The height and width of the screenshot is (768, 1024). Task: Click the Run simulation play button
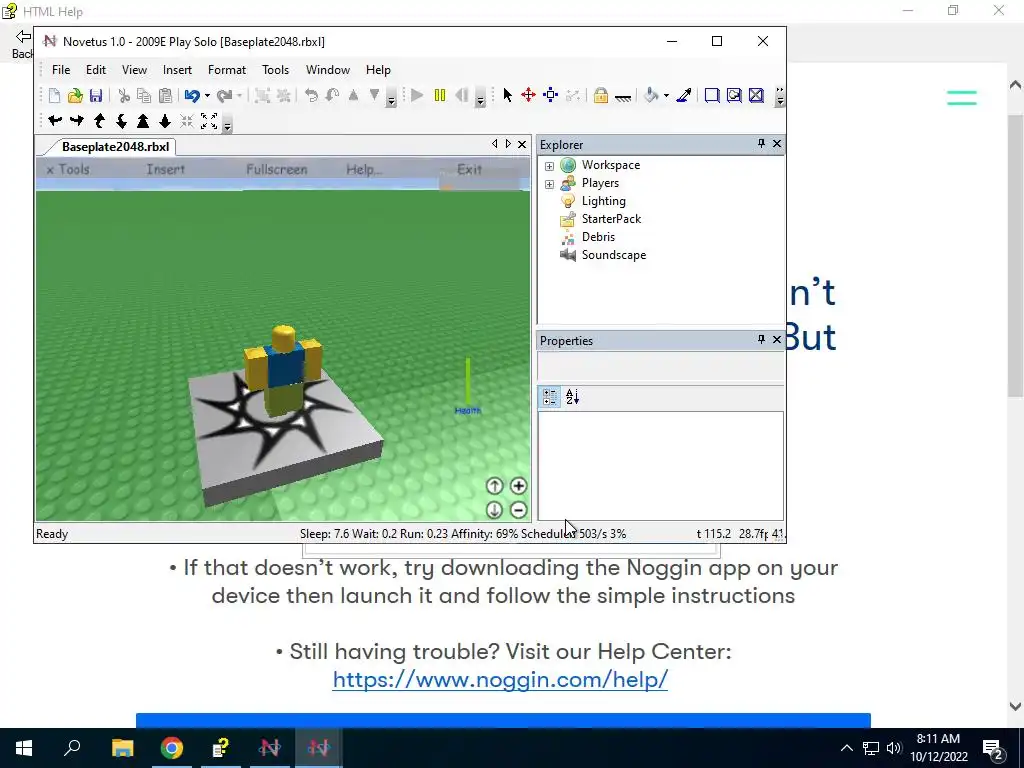[x=417, y=96]
